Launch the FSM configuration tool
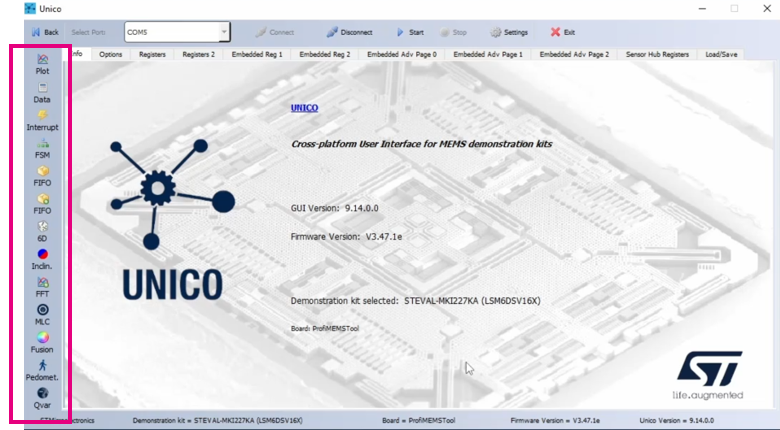The height and width of the screenshot is (430, 780). tap(42, 148)
